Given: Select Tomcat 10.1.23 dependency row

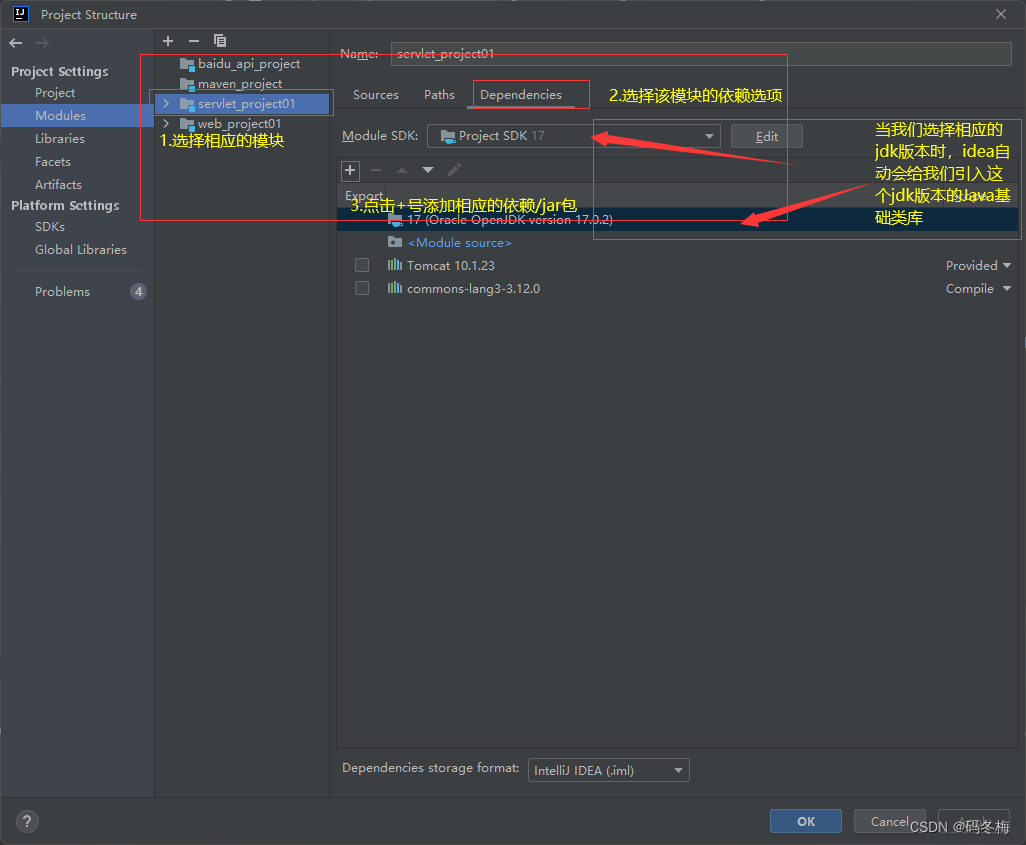Looking at the screenshot, I should [677, 265].
